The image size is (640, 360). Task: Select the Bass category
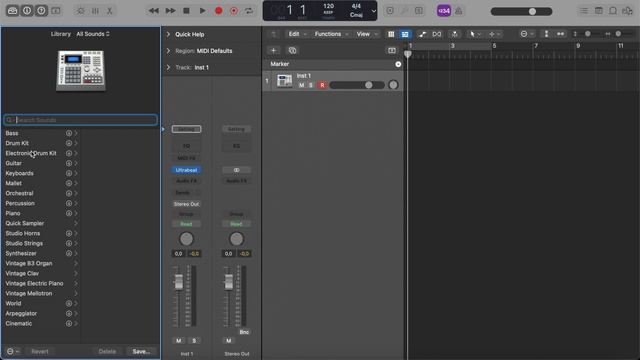click(12, 133)
